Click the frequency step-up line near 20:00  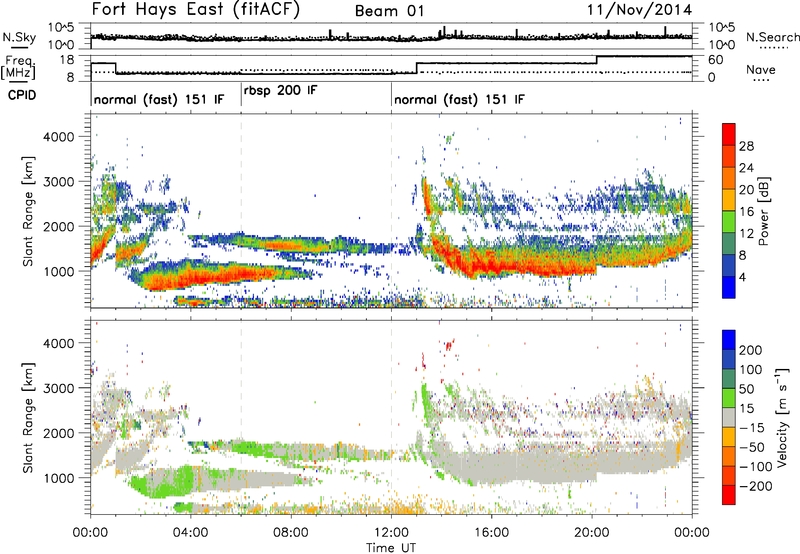[x=596, y=60]
